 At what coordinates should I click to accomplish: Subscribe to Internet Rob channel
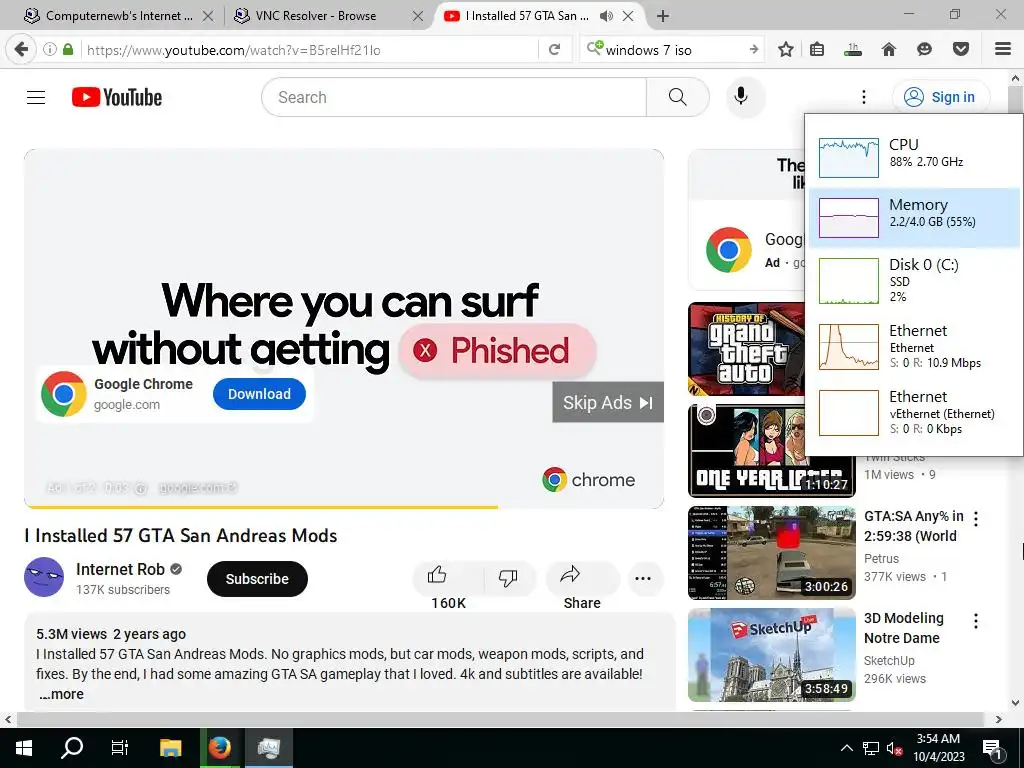(x=257, y=579)
